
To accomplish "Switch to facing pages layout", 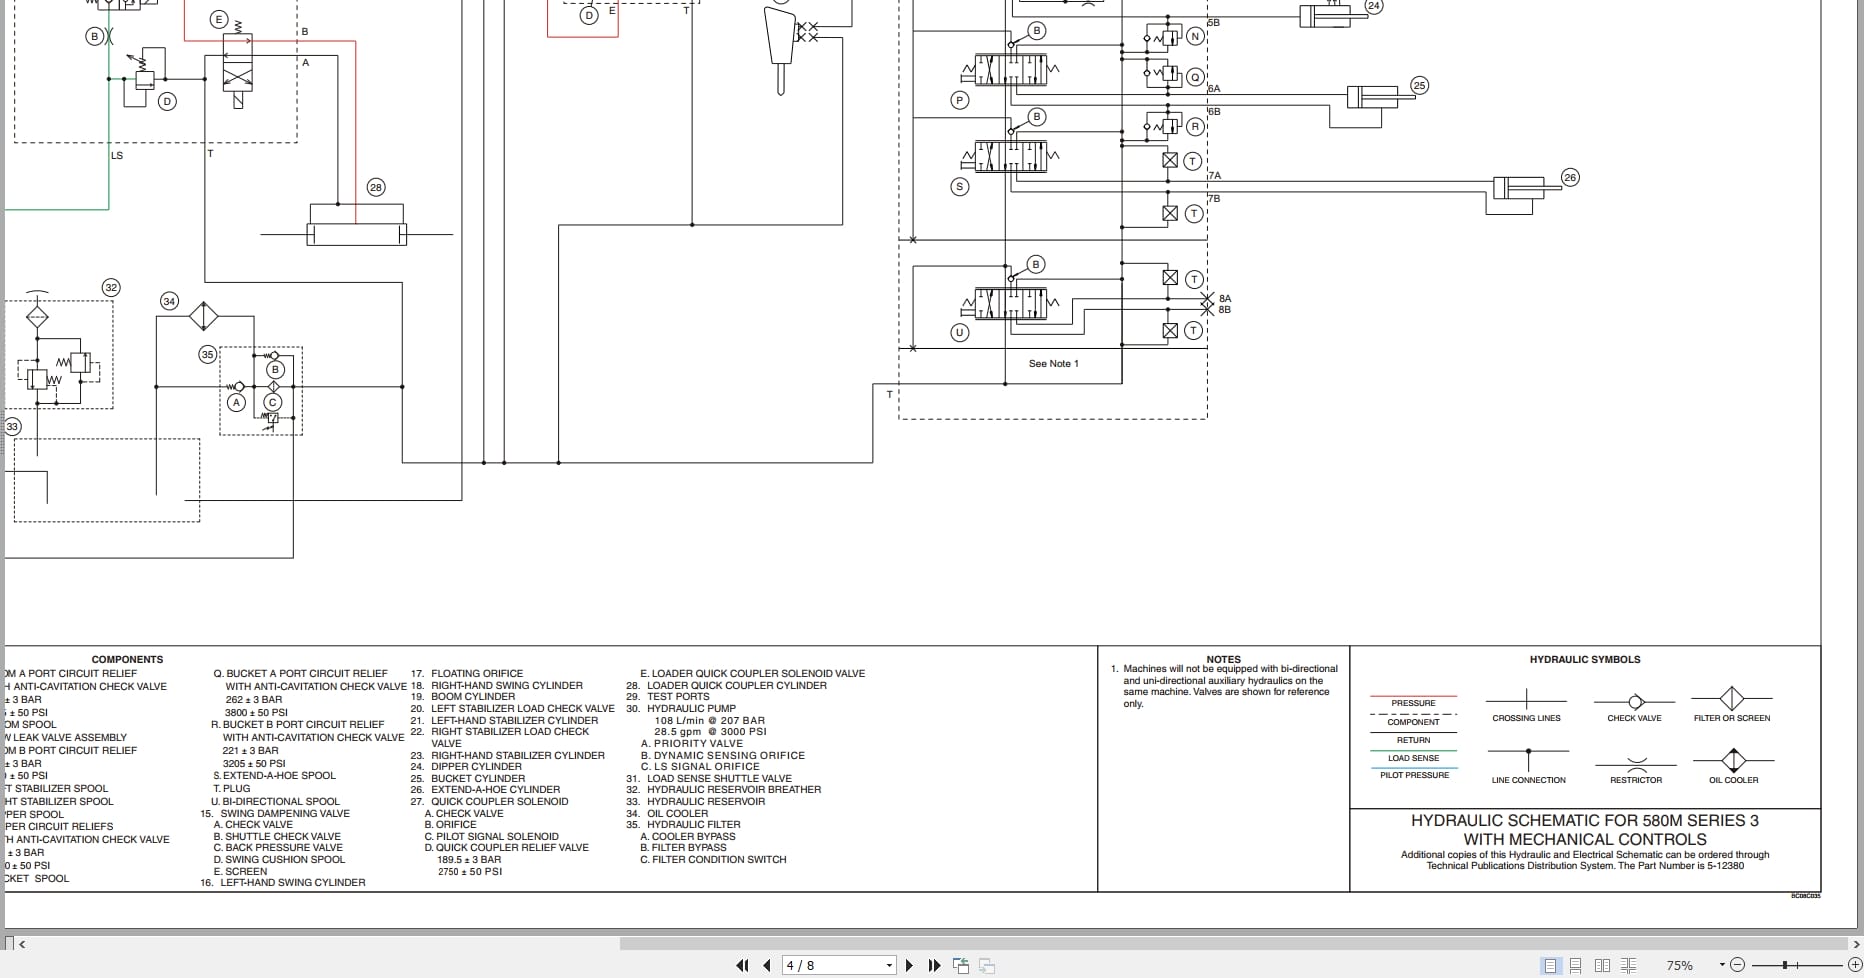I will point(1600,965).
